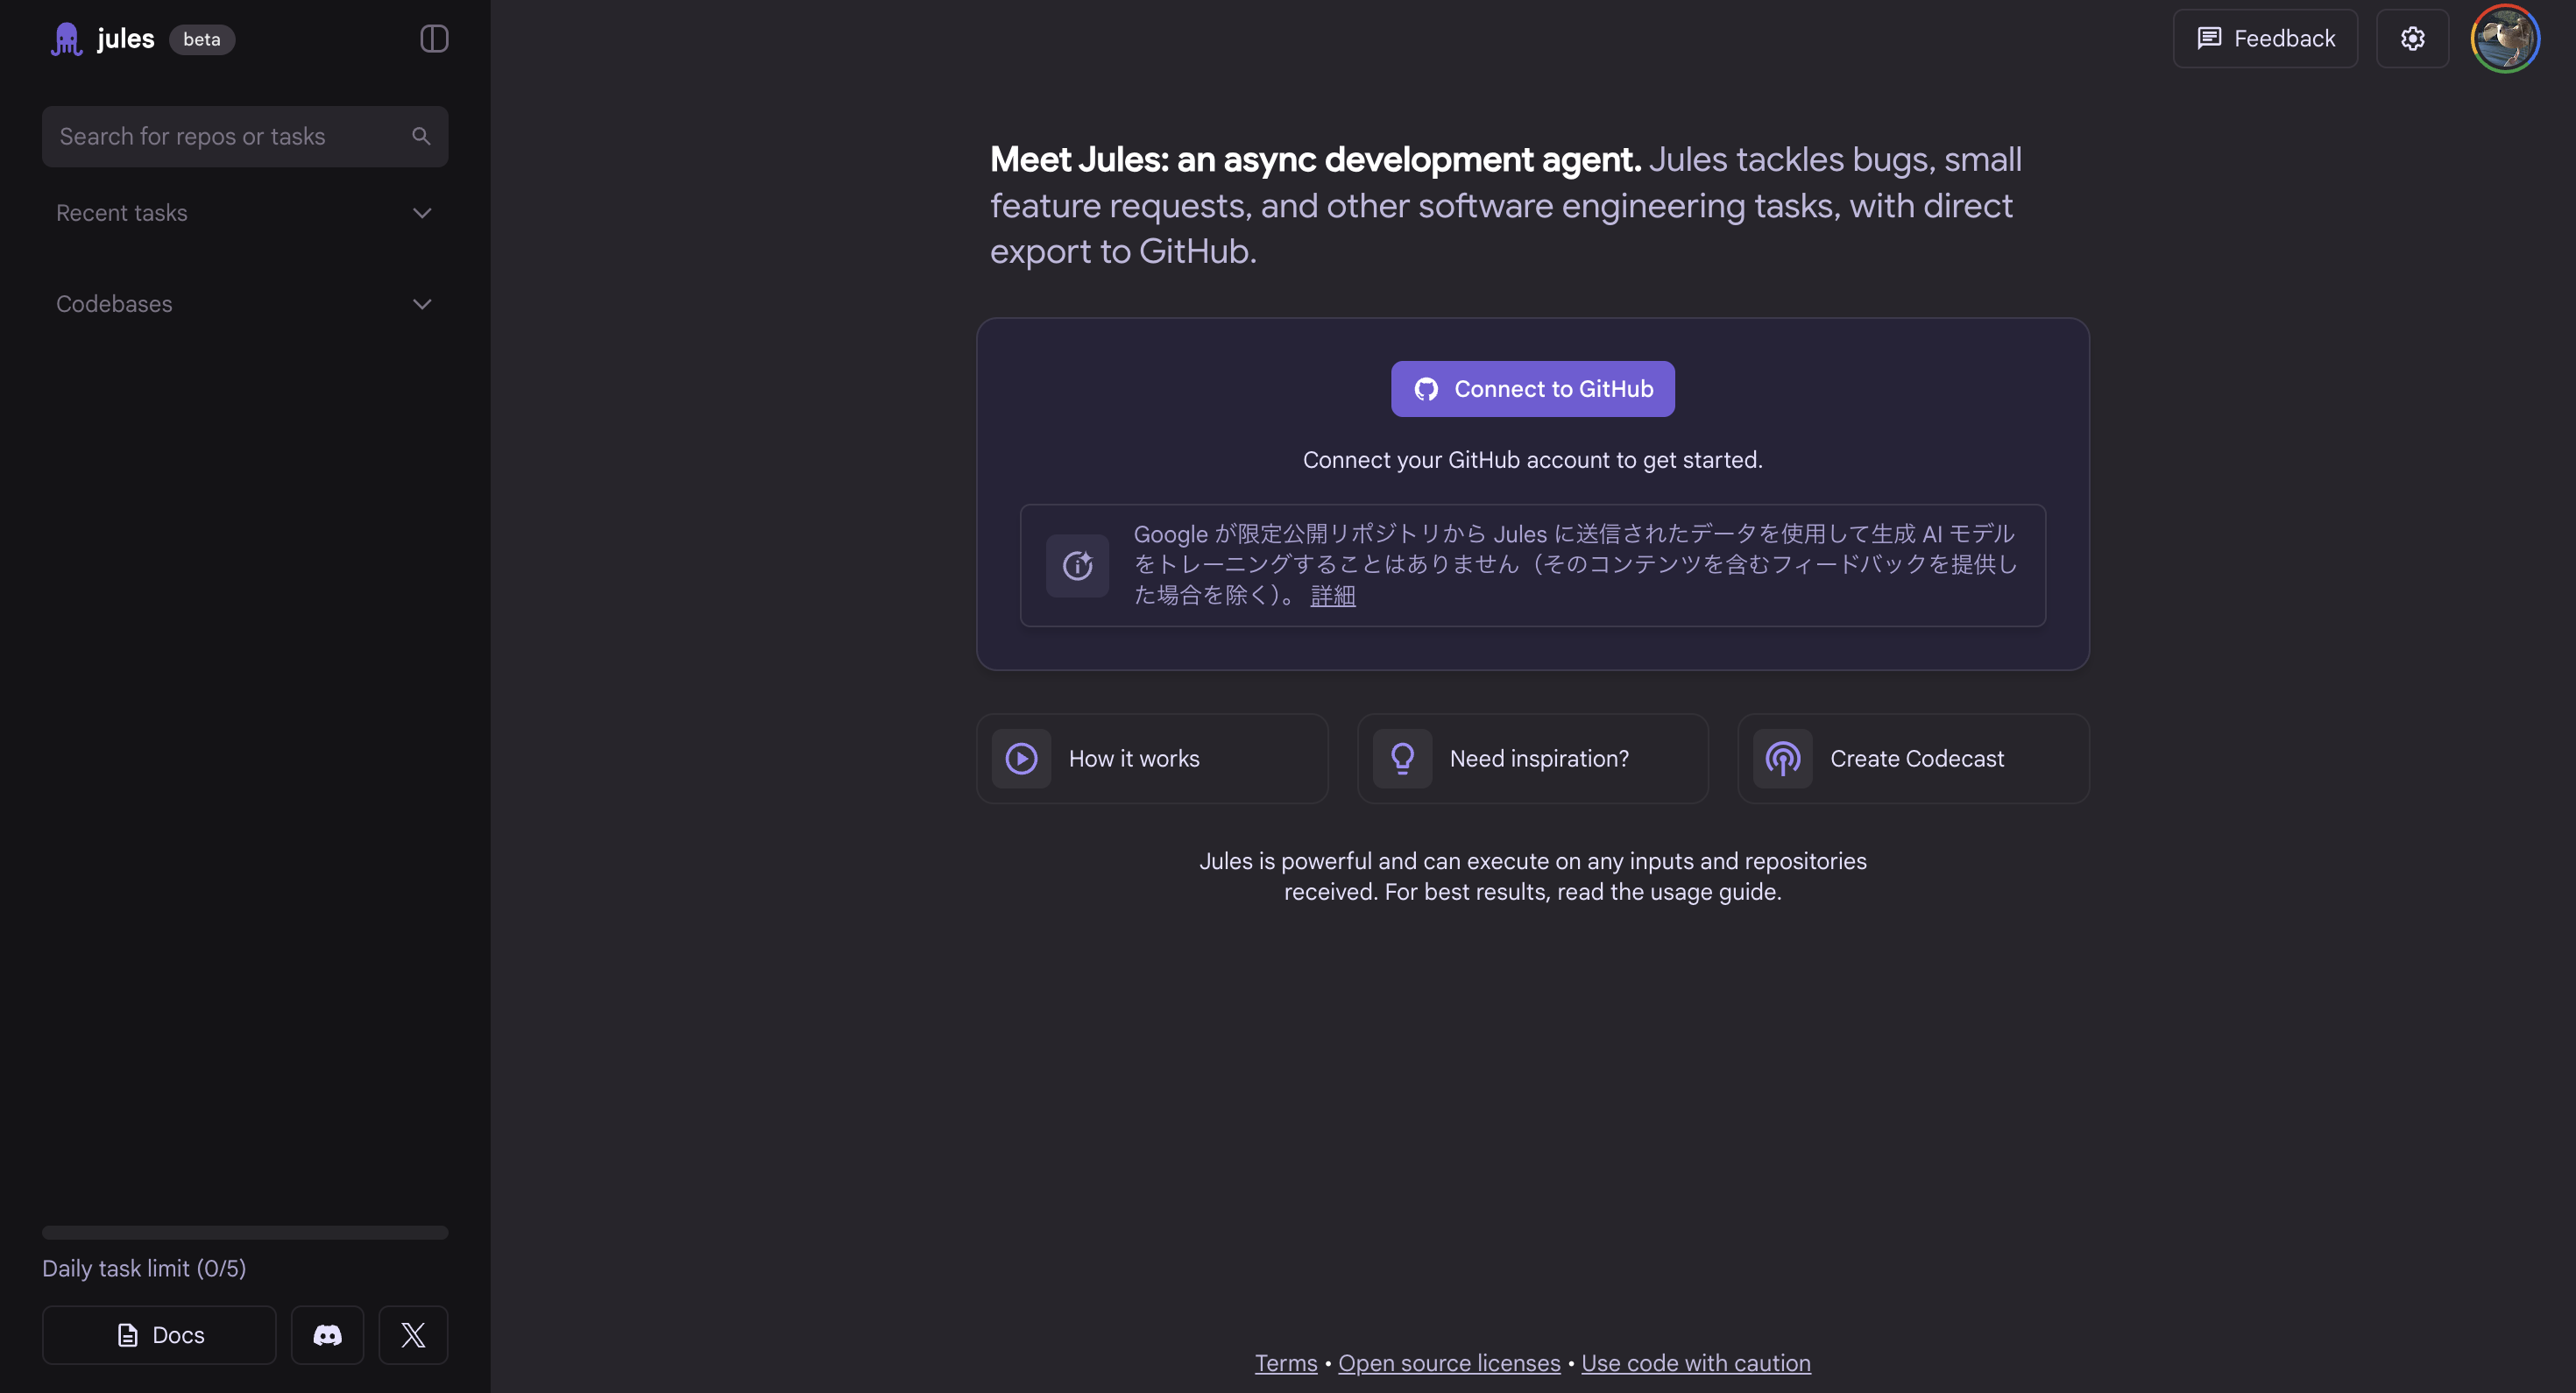Open the settings gear icon
The height and width of the screenshot is (1393, 2576).
tap(2413, 38)
